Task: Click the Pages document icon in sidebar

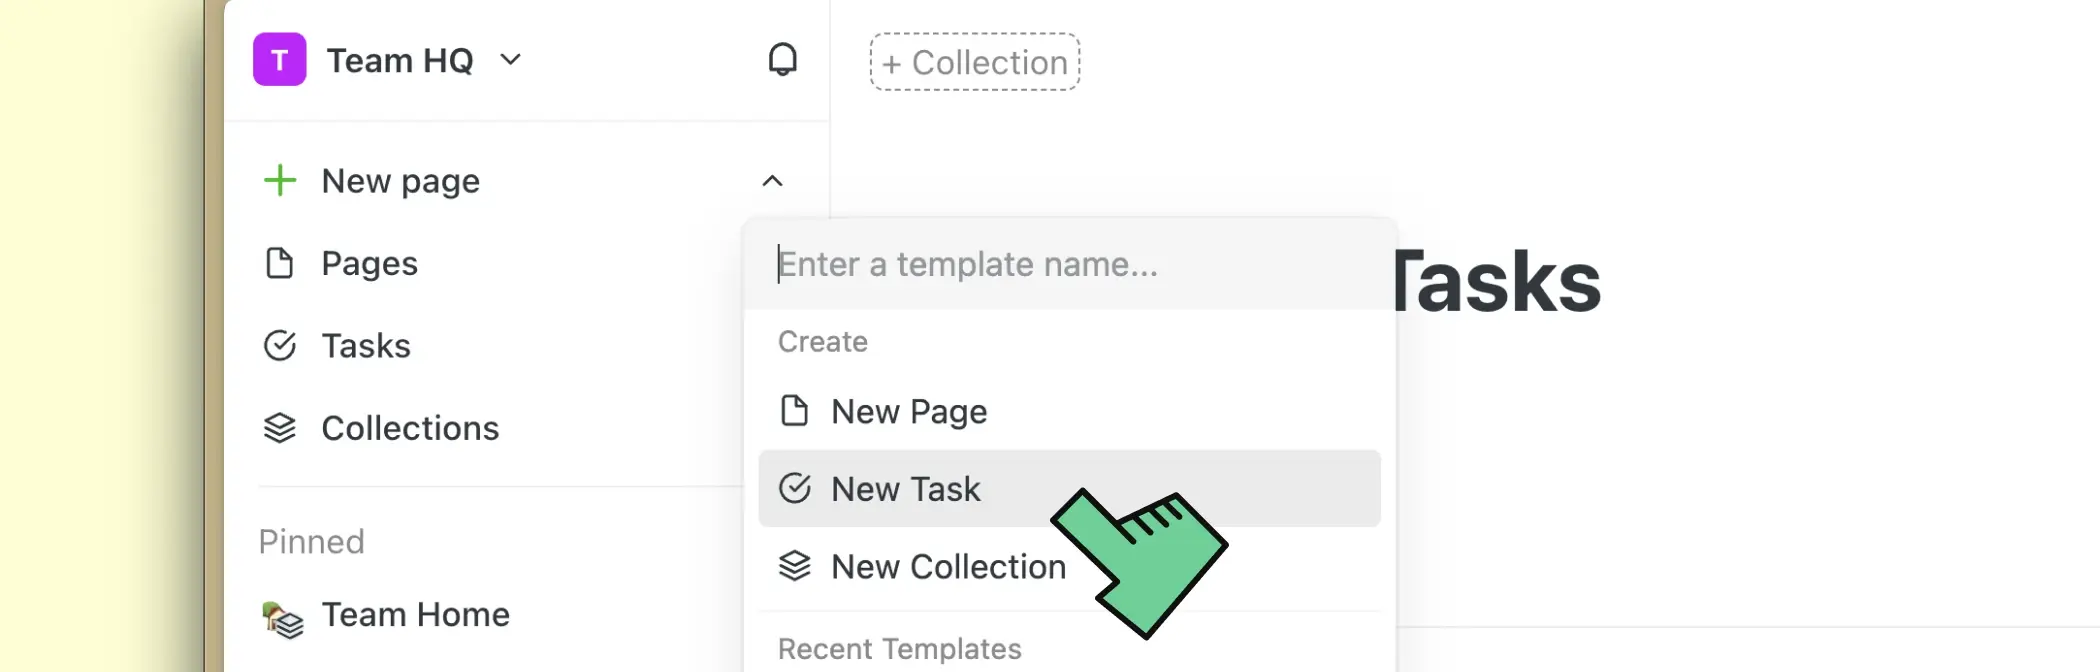Action: click(x=280, y=264)
